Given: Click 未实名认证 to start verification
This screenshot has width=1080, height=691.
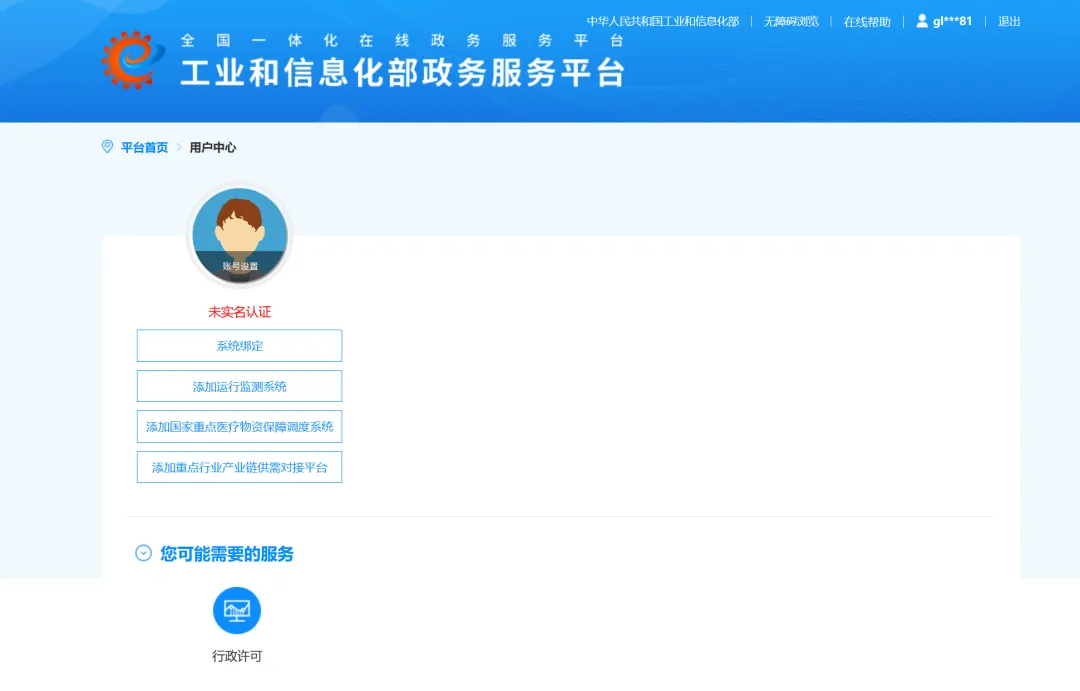Looking at the screenshot, I should pos(239,311).
